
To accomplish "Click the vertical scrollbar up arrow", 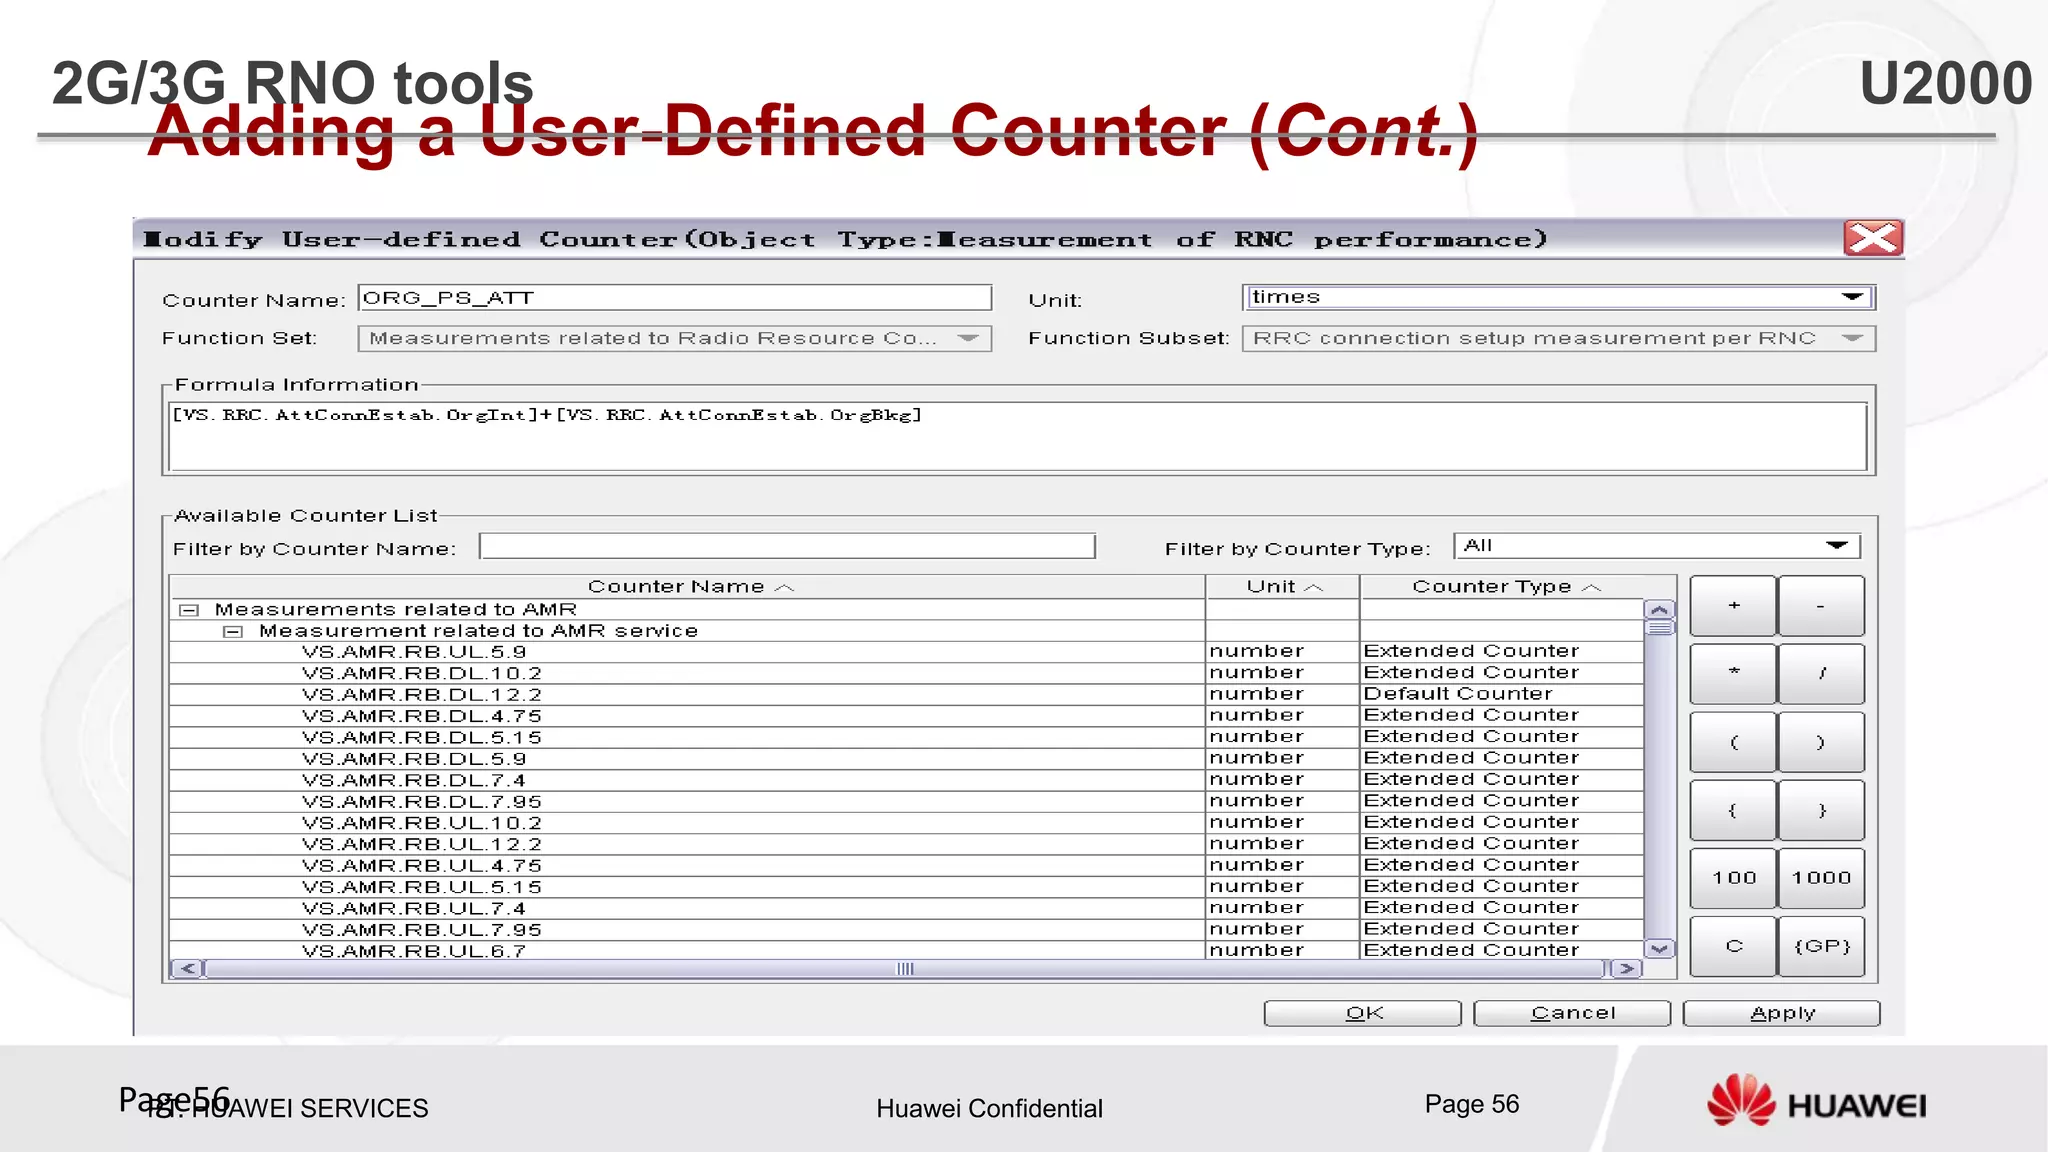I will click(1660, 610).
